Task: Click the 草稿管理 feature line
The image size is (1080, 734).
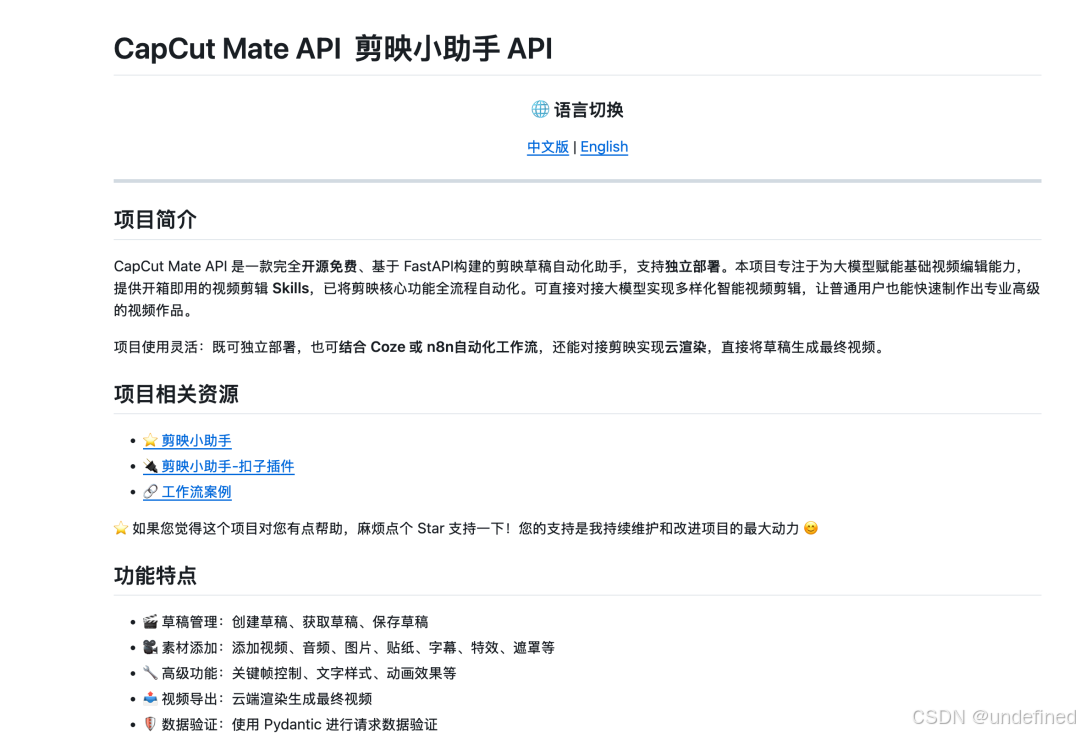Action: pyautogui.click(x=286, y=622)
